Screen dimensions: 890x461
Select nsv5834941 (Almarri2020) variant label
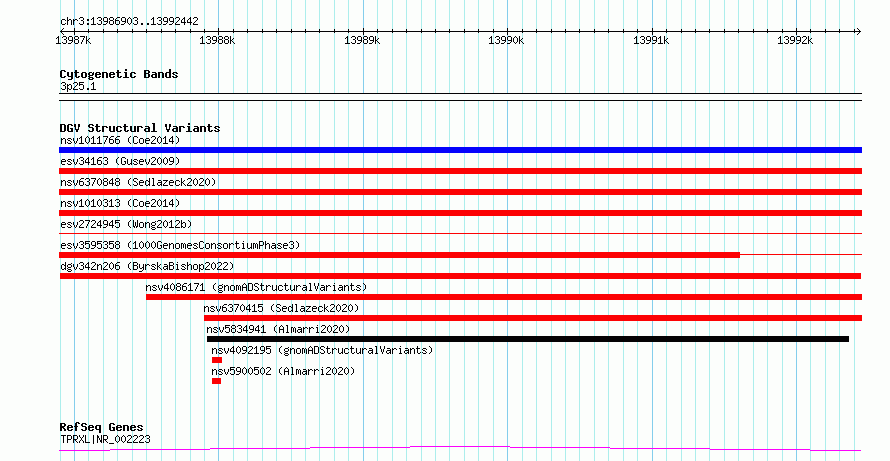point(278,329)
